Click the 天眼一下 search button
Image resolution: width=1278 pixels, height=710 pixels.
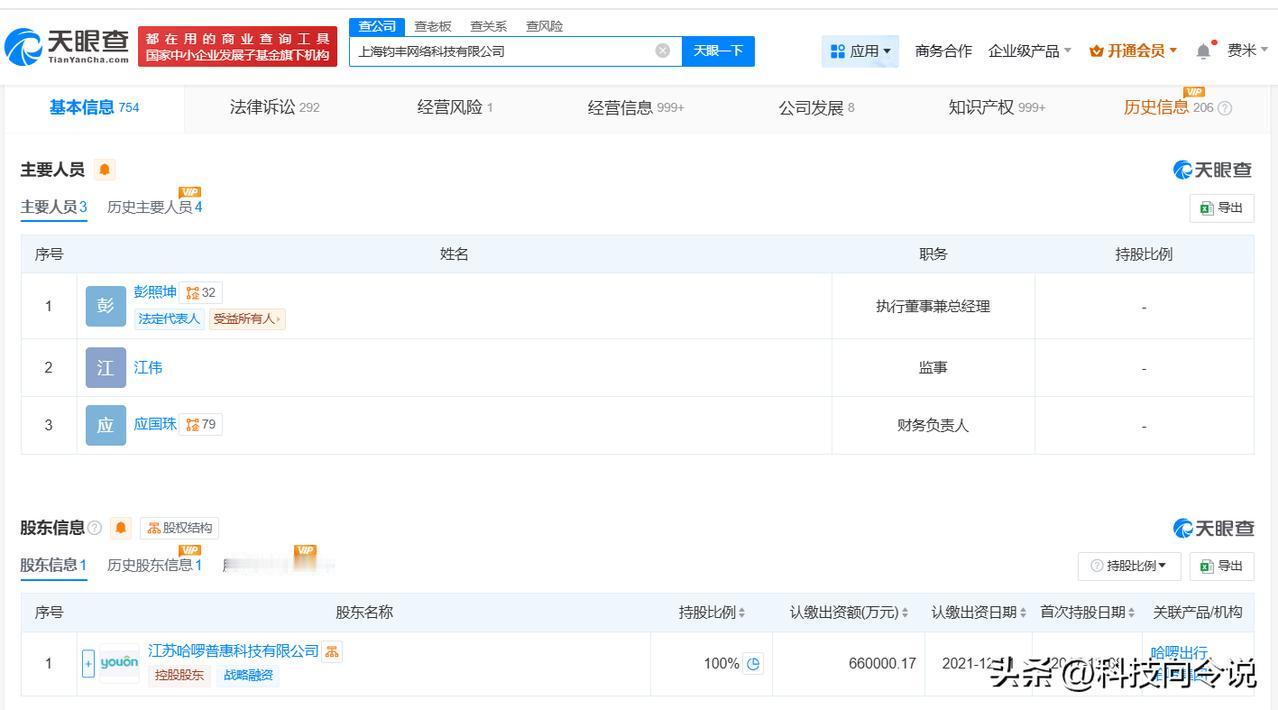718,51
